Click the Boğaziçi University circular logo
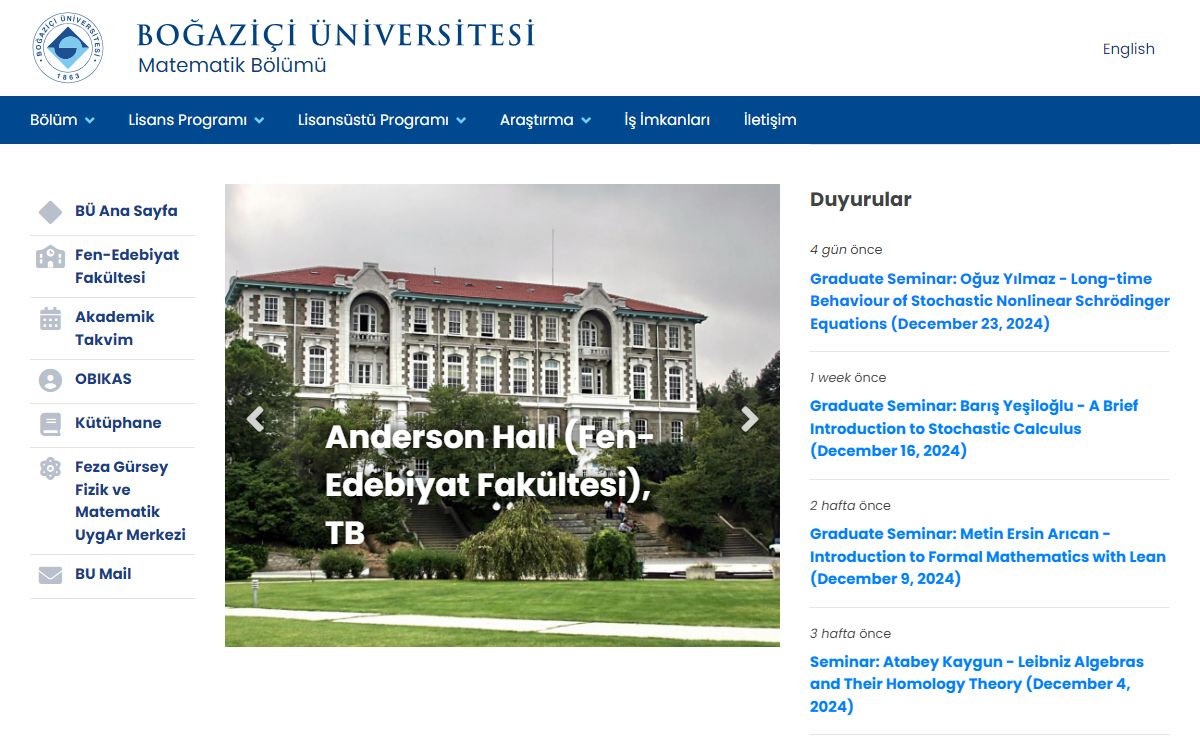The width and height of the screenshot is (1200, 740). 68,48
